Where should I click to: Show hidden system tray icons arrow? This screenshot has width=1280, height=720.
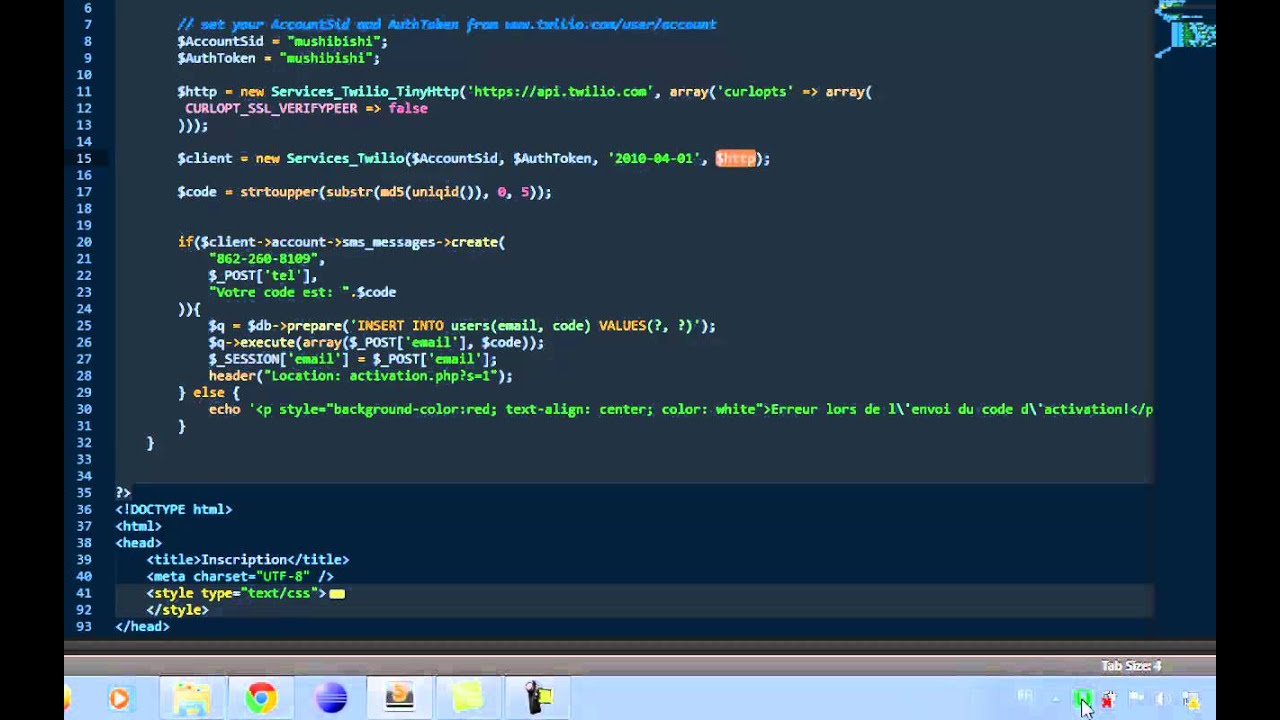[x=1055, y=699]
